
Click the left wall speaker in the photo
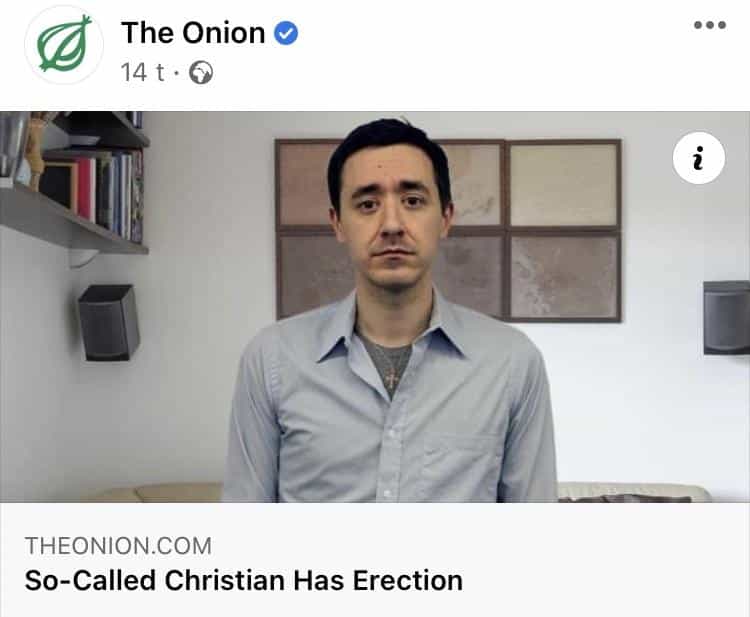(109, 322)
